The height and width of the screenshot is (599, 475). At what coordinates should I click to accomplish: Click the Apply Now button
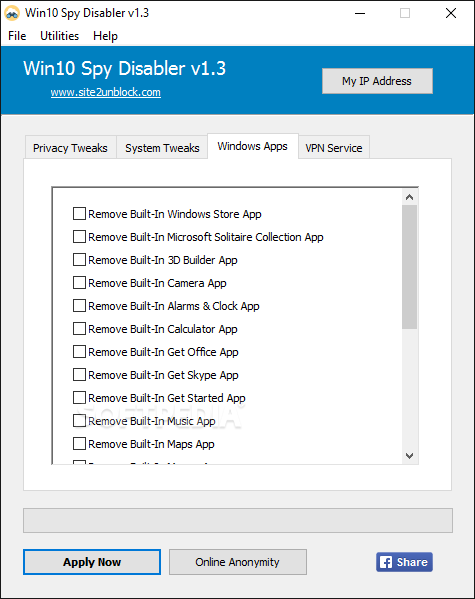pyautogui.click(x=92, y=562)
